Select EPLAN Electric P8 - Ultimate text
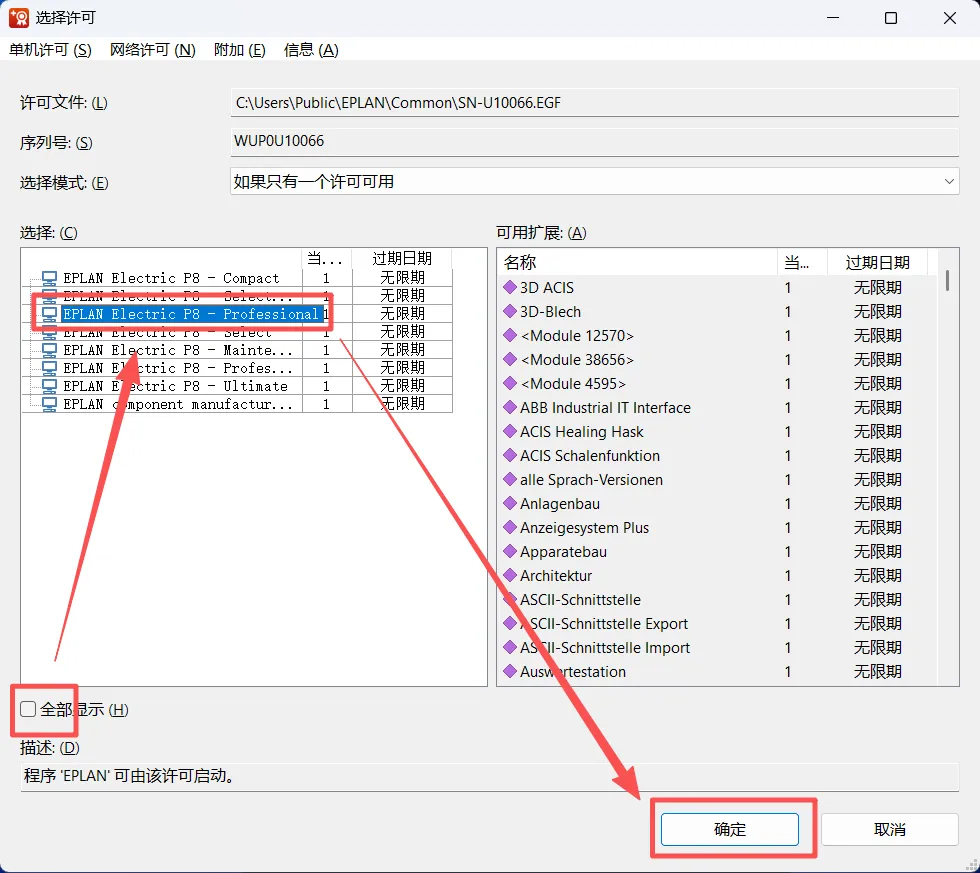Screen dimensions: 980x873 pos(176,386)
